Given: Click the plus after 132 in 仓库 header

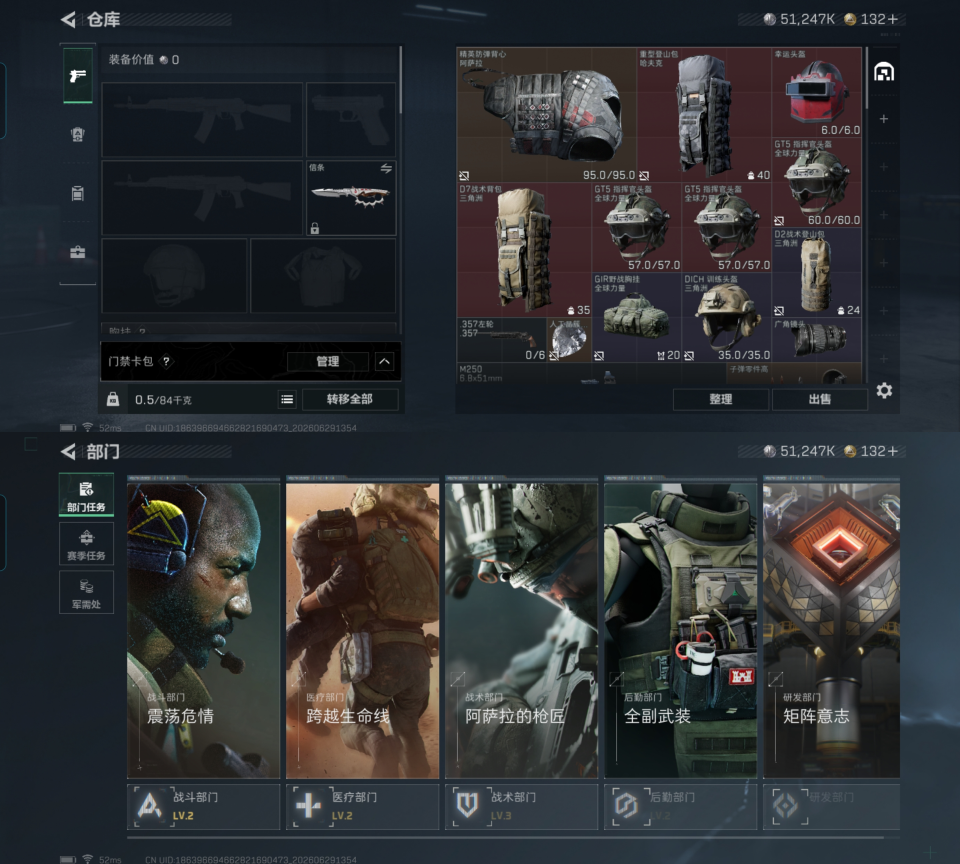Looking at the screenshot, I should 893,20.
